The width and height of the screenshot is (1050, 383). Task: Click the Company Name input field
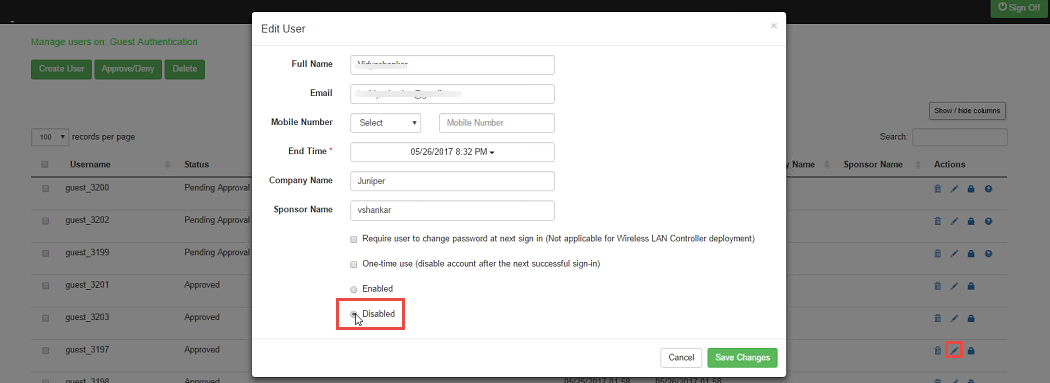(x=452, y=181)
